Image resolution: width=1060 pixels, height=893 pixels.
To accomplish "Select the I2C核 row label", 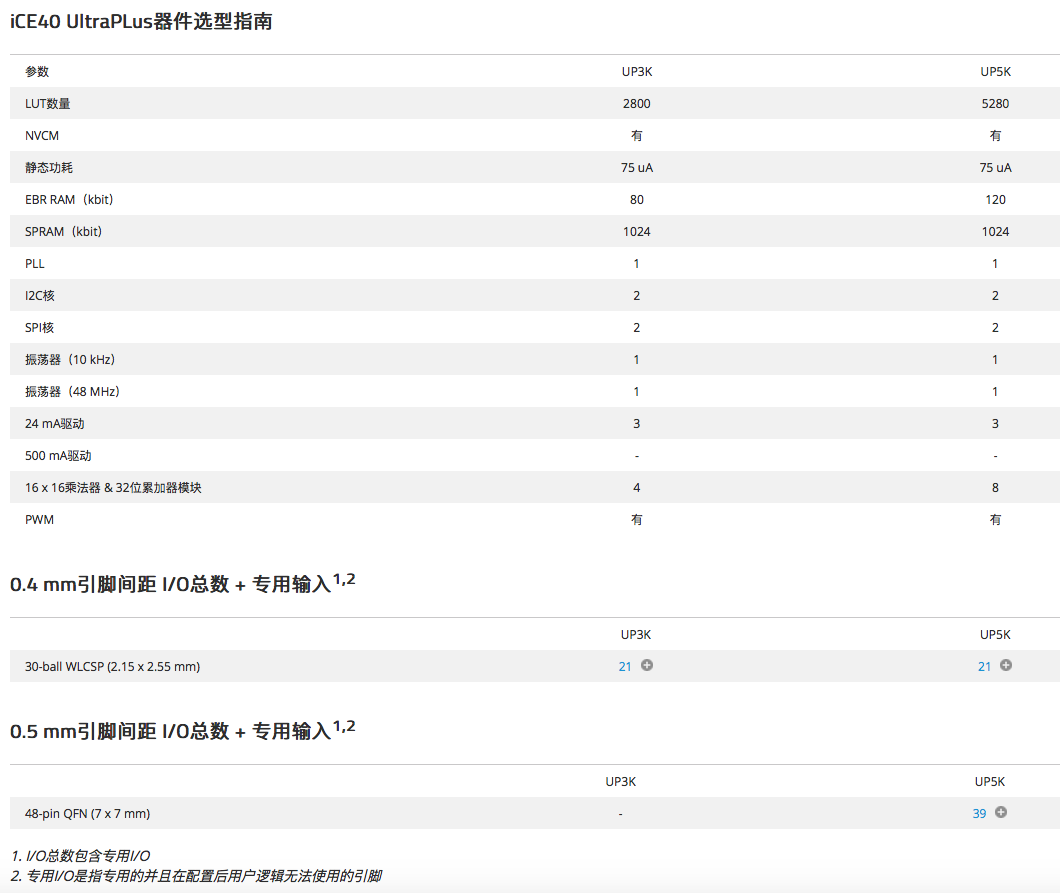I will (40, 295).
